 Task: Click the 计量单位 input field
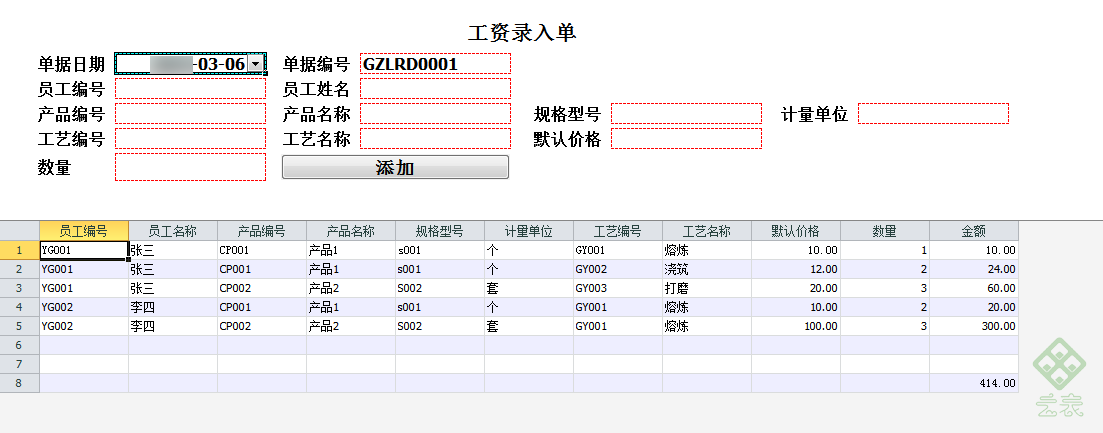click(x=933, y=113)
